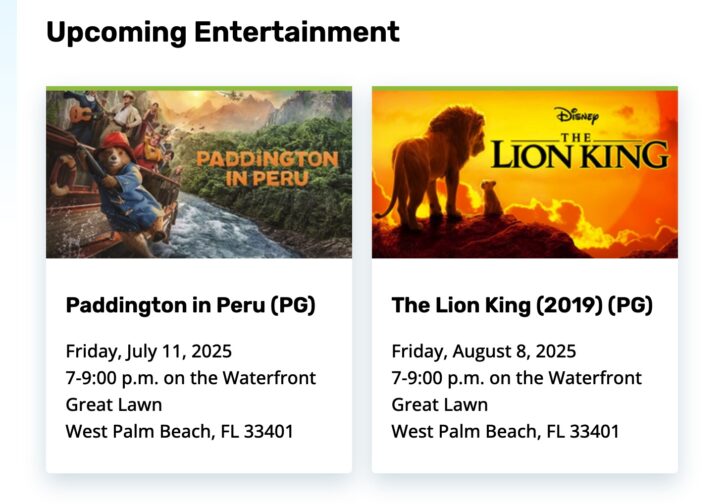
Task: Click the LION KING title lettering on poster
Action: pyautogui.click(x=580, y=155)
